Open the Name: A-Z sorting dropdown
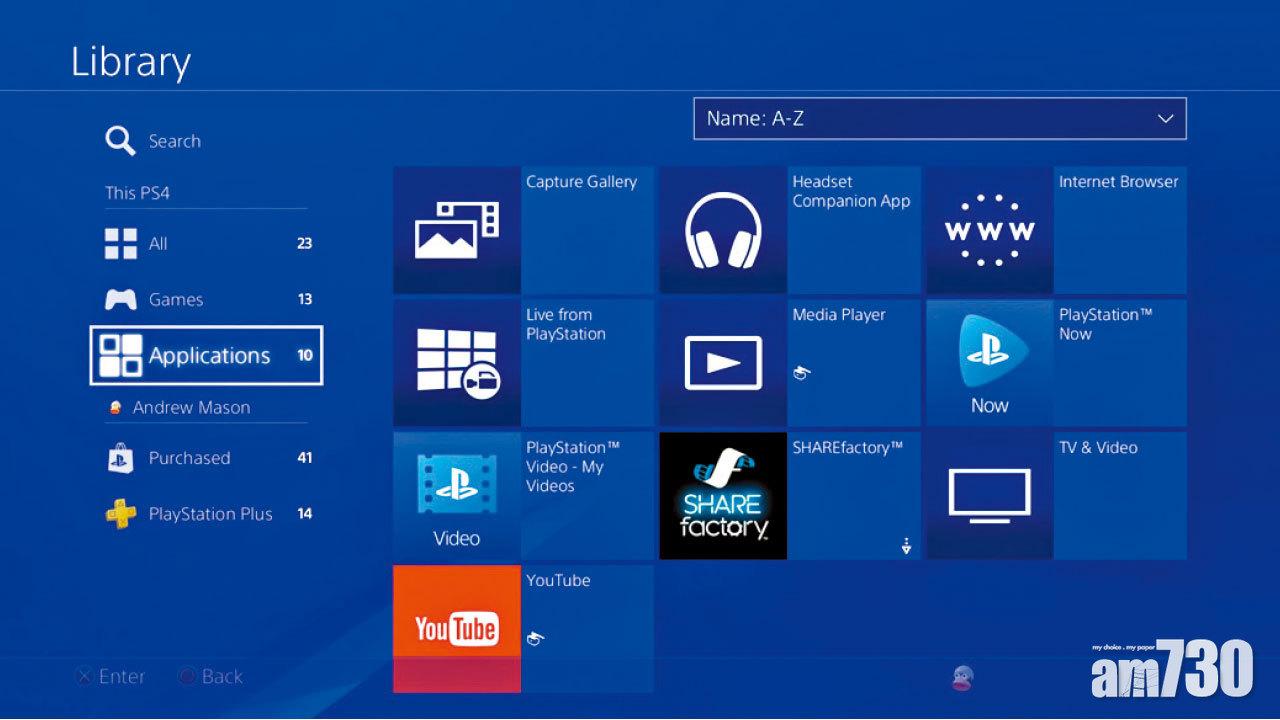This screenshot has height=720, width=1280. coord(938,118)
